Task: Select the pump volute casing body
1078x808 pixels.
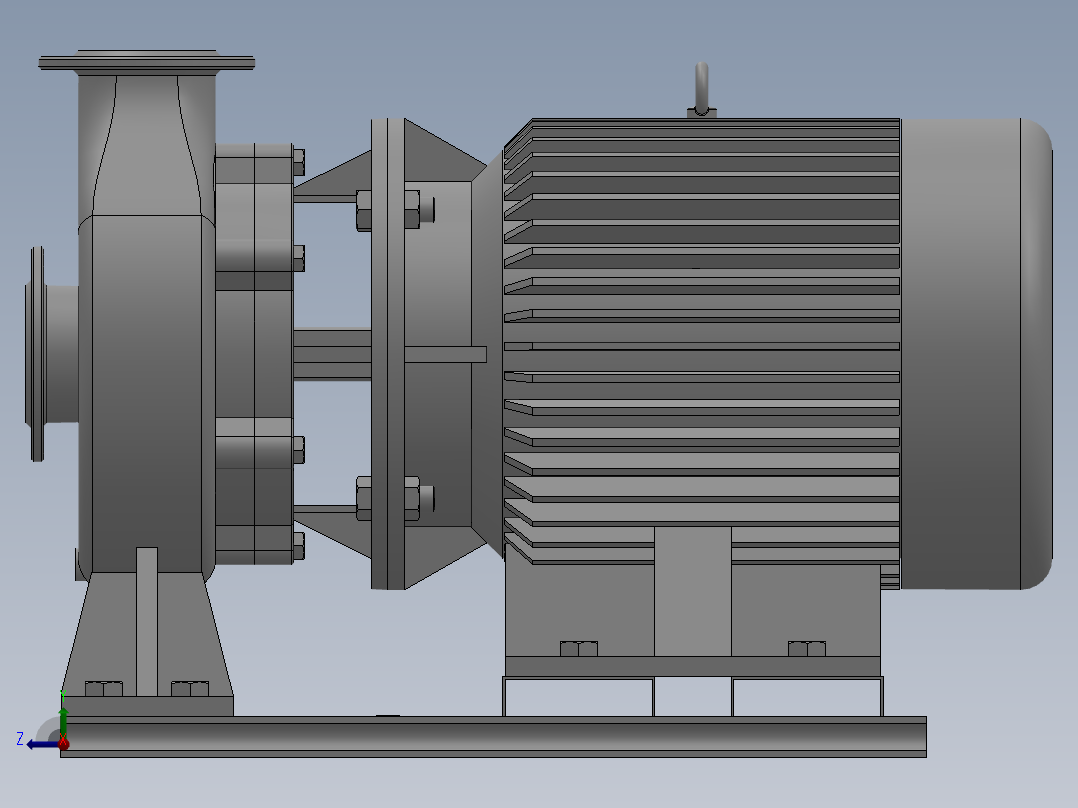Action: click(x=146, y=393)
